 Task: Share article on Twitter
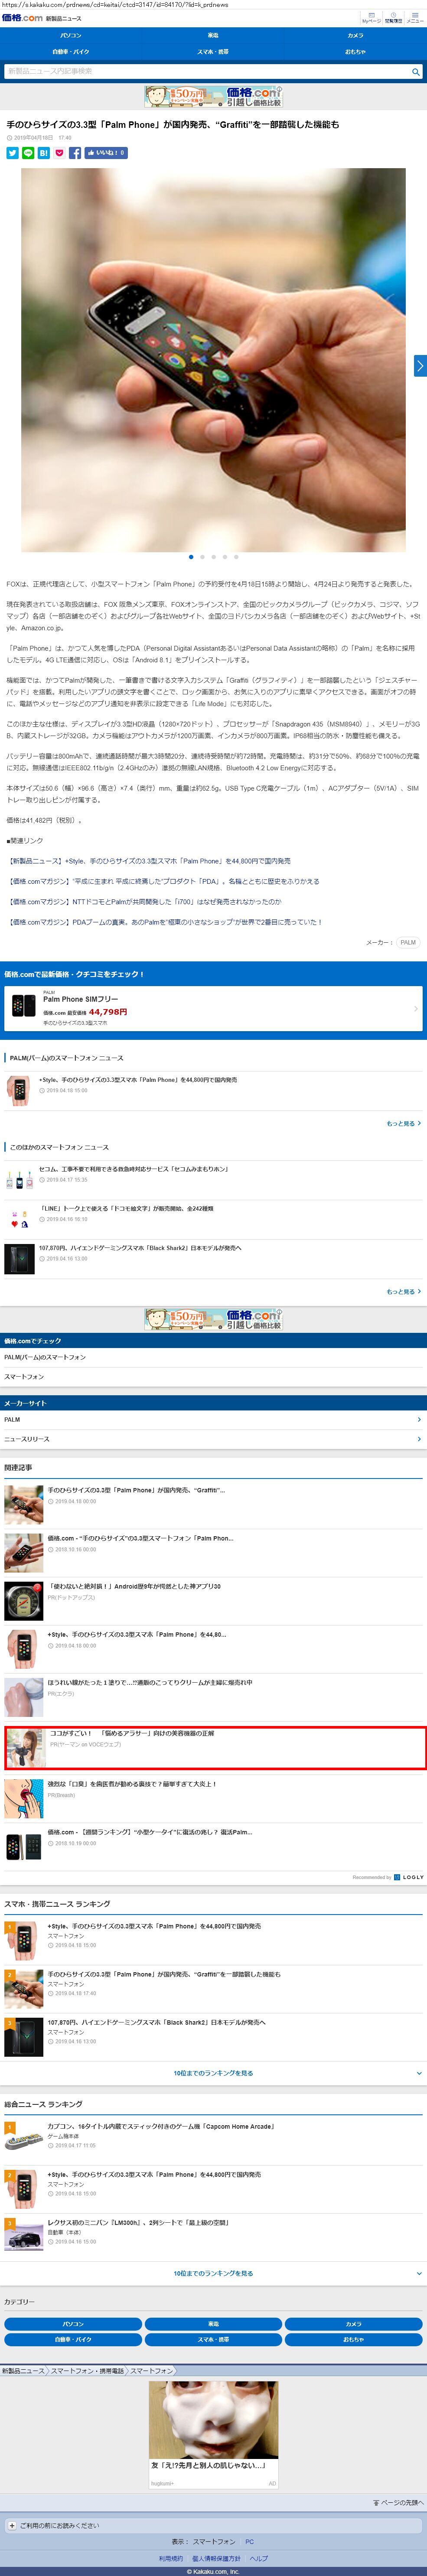[13, 153]
